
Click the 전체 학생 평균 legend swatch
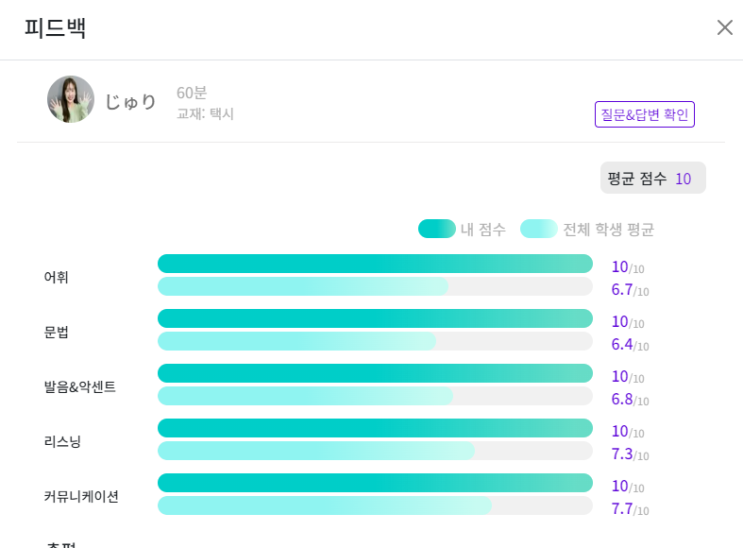[538, 229]
